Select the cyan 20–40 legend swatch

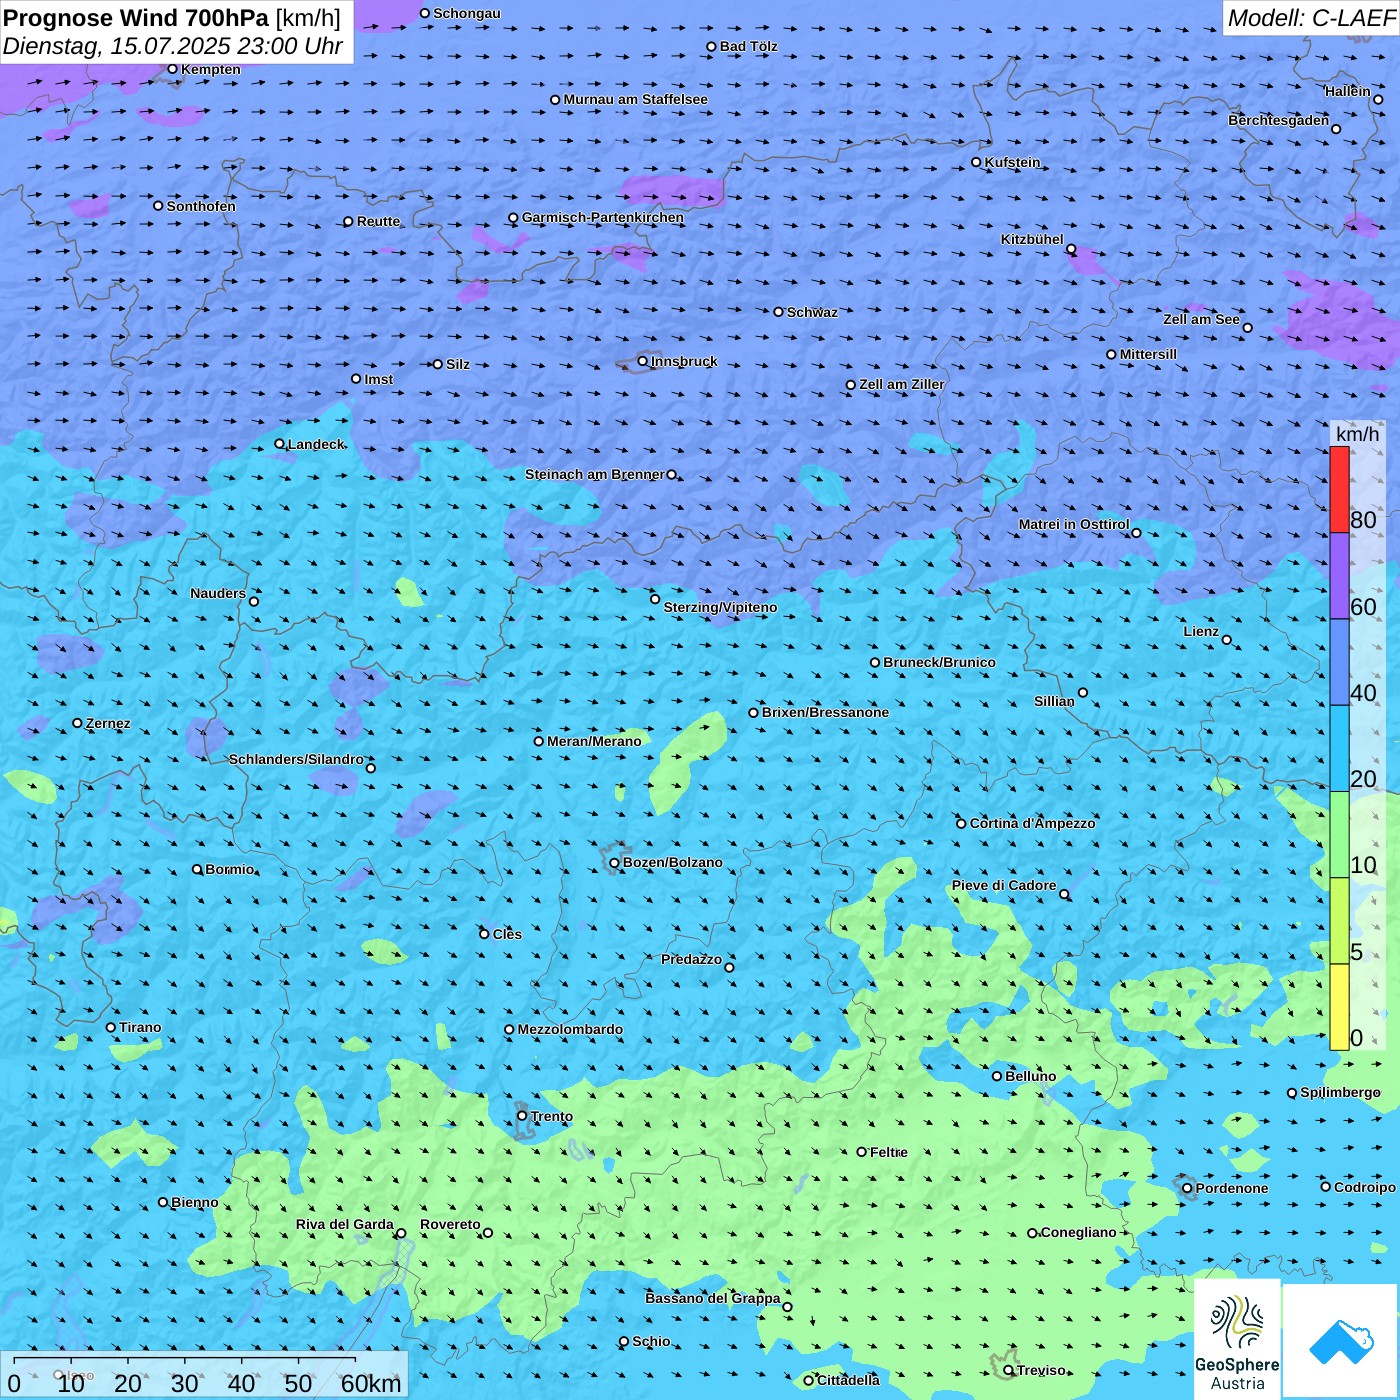pos(1339,749)
